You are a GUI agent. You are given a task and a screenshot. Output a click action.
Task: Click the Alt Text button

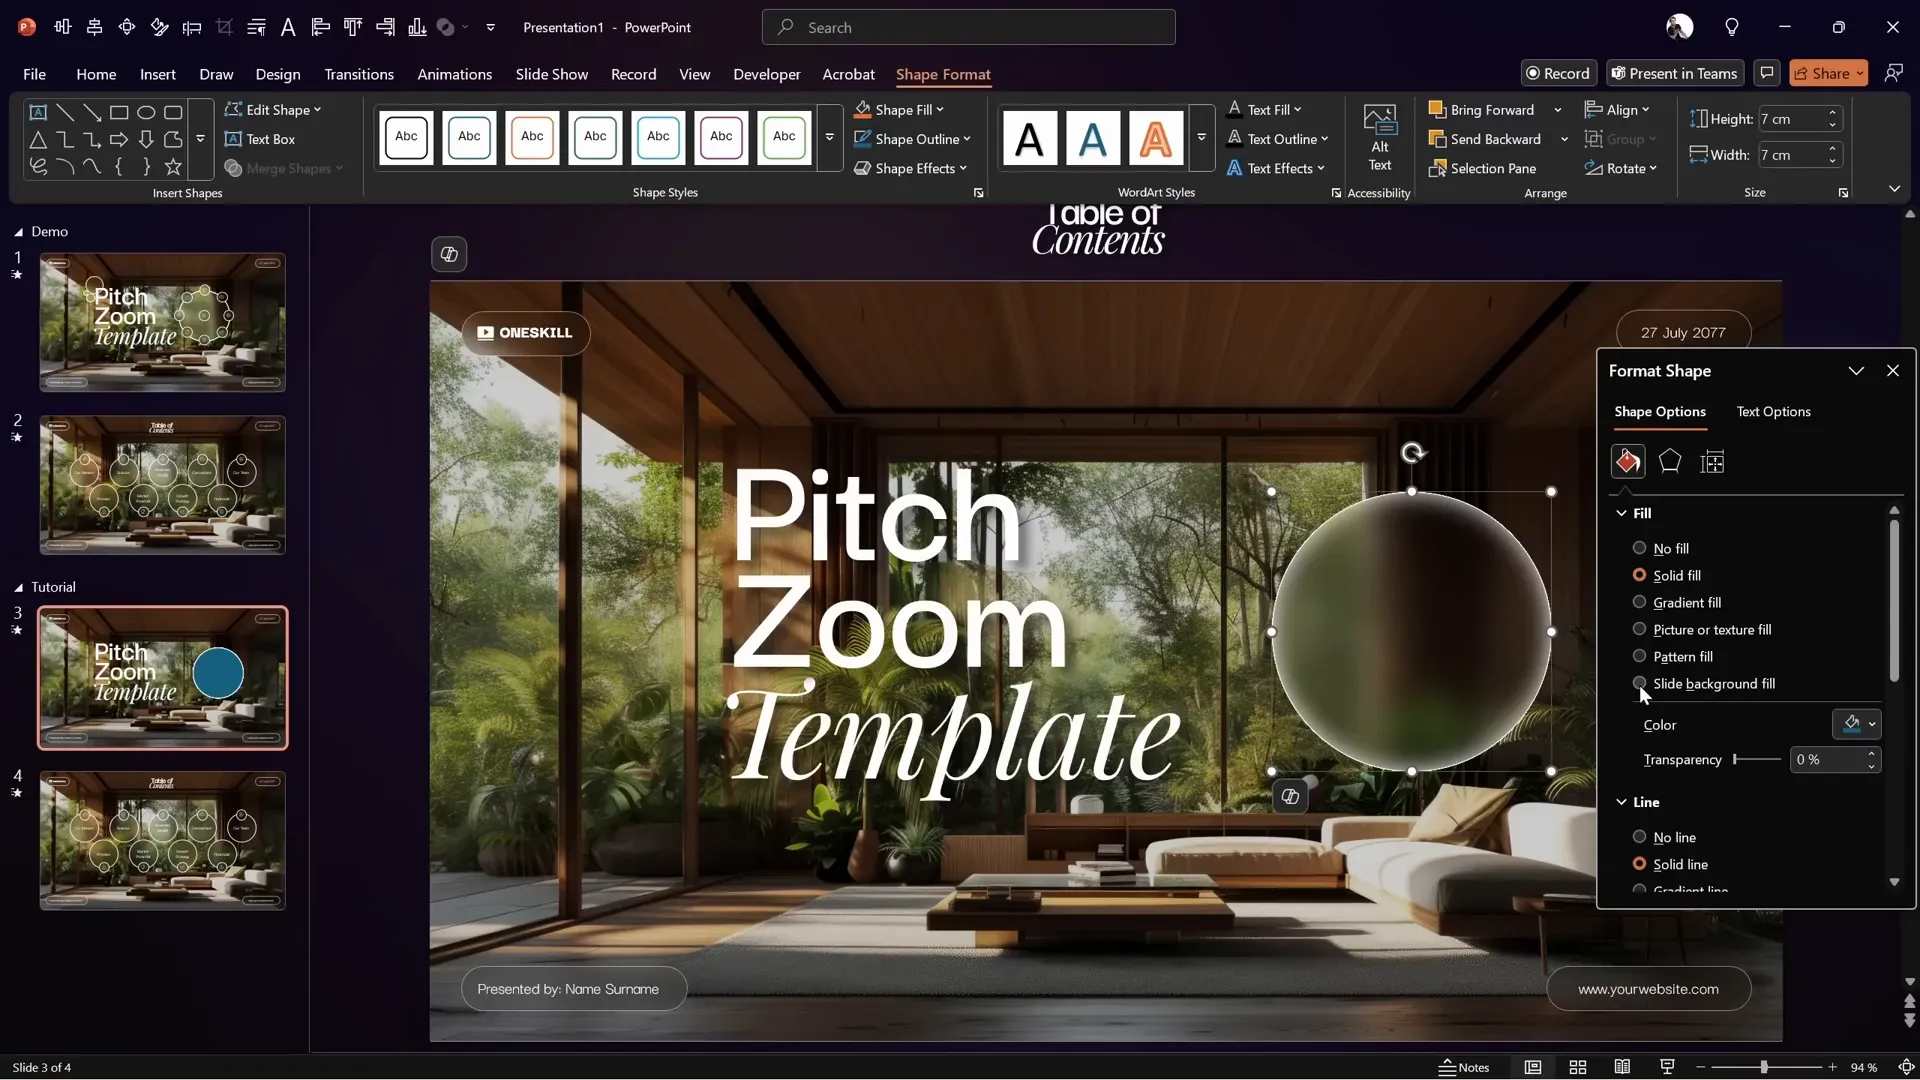[1379, 140]
